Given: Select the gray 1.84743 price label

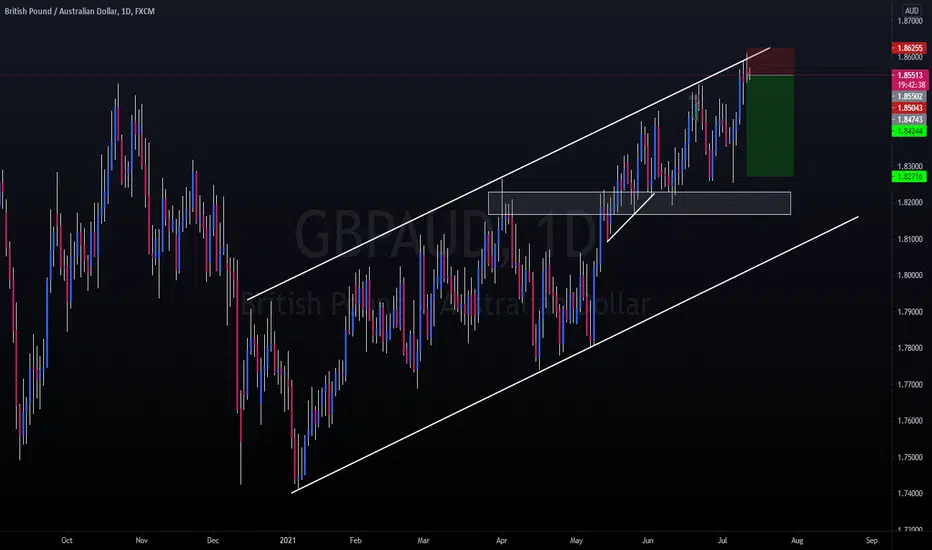Looking at the screenshot, I should [x=909, y=120].
